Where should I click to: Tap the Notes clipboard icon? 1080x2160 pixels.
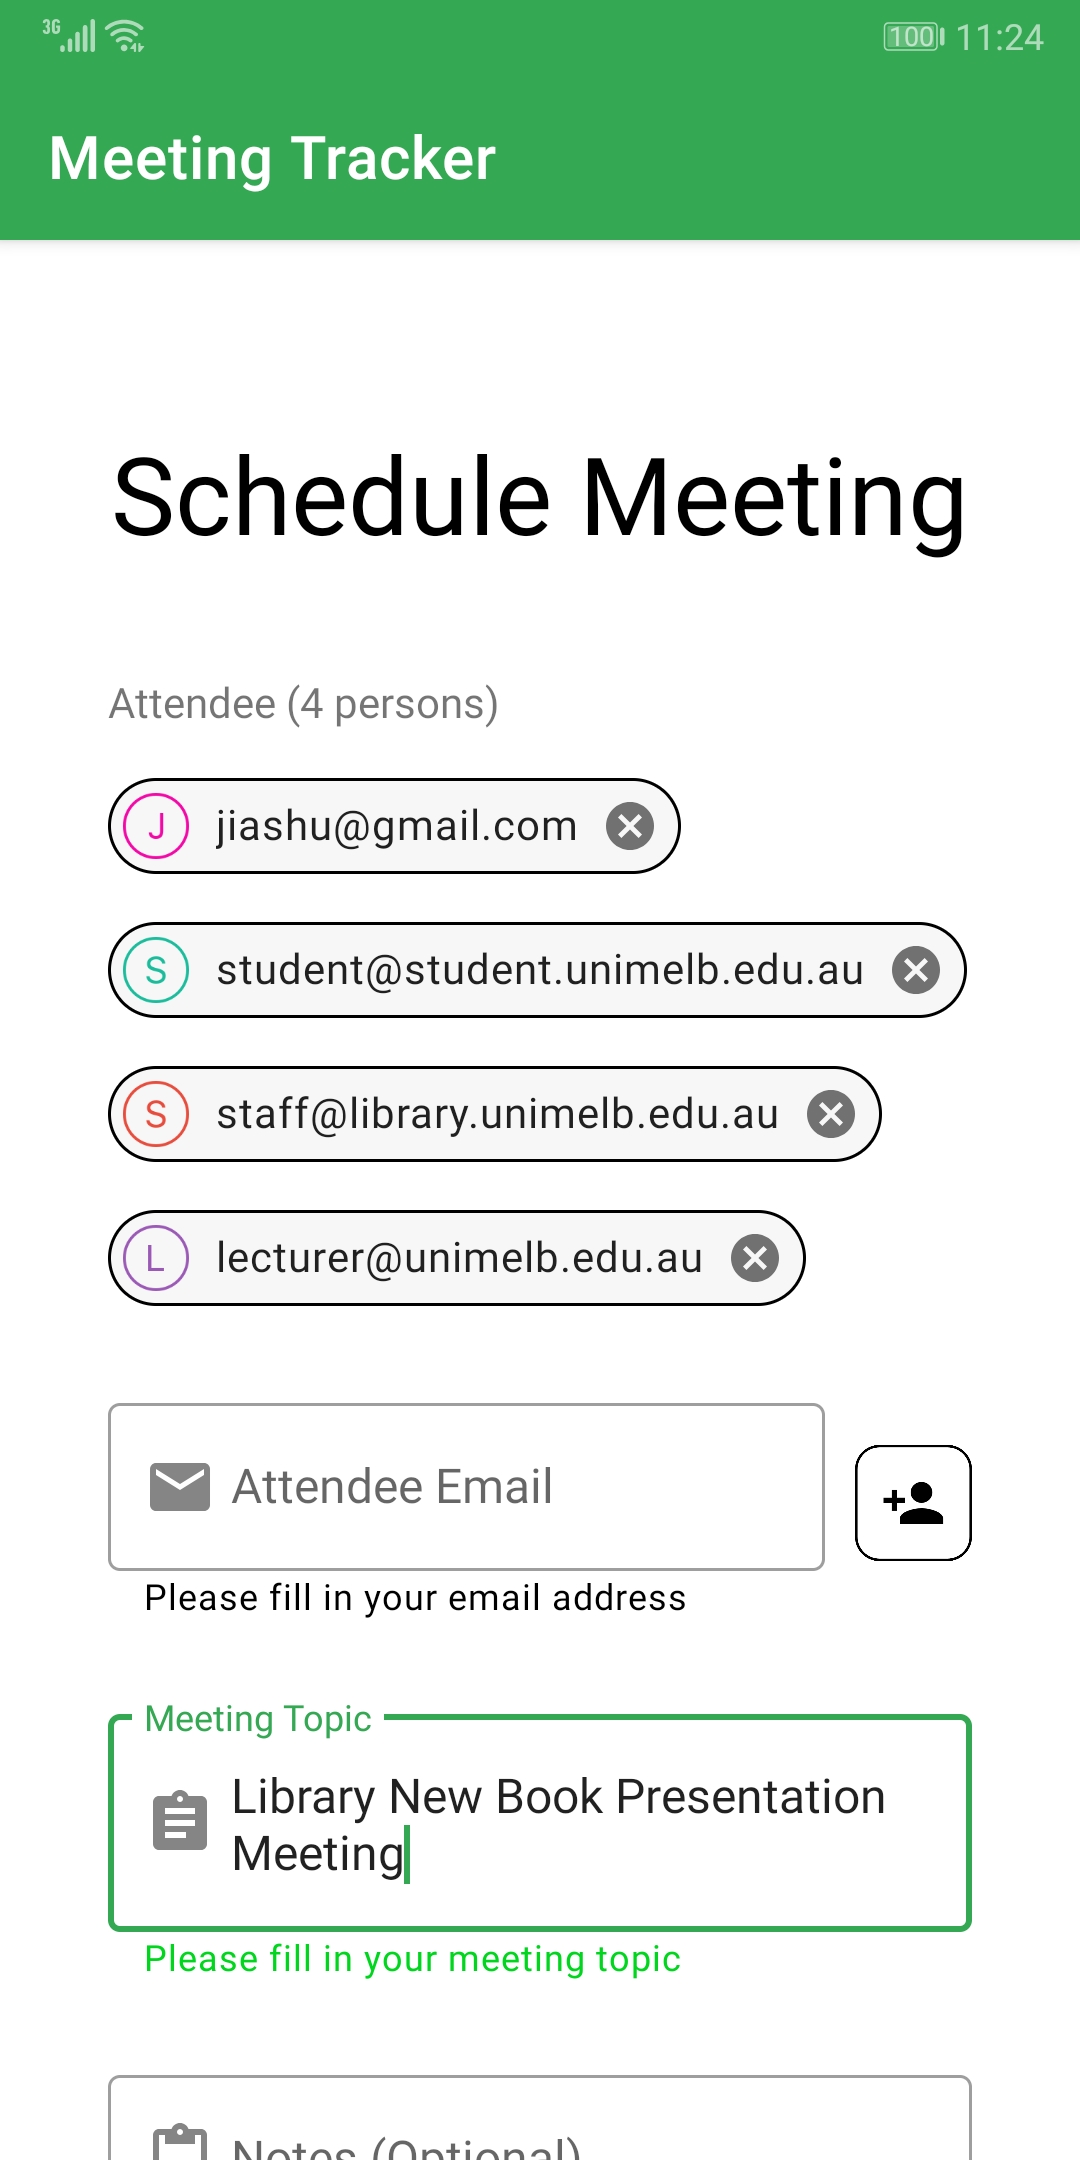pos(180,2142)
